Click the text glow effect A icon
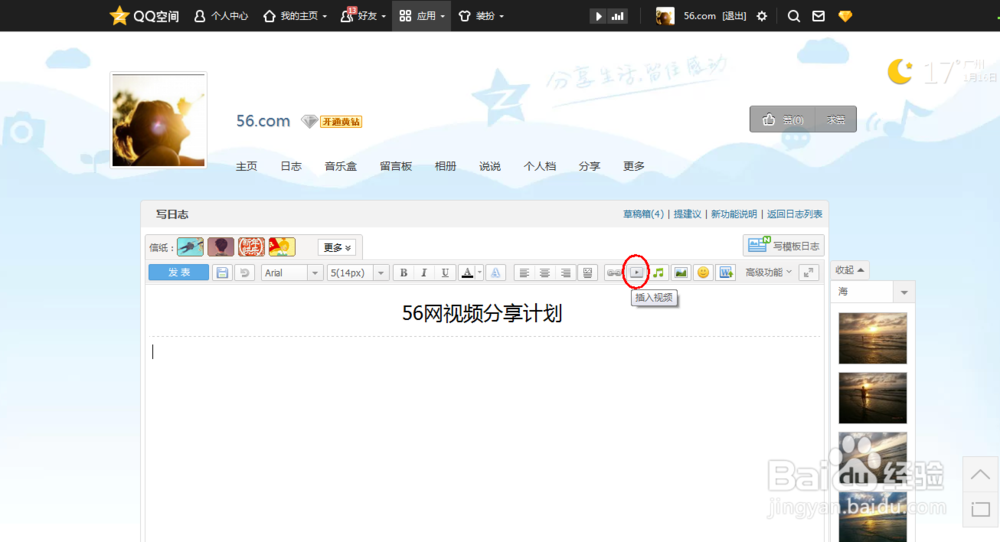The width and height of the screenshot is (1000, 542). (x=496, y=273)
